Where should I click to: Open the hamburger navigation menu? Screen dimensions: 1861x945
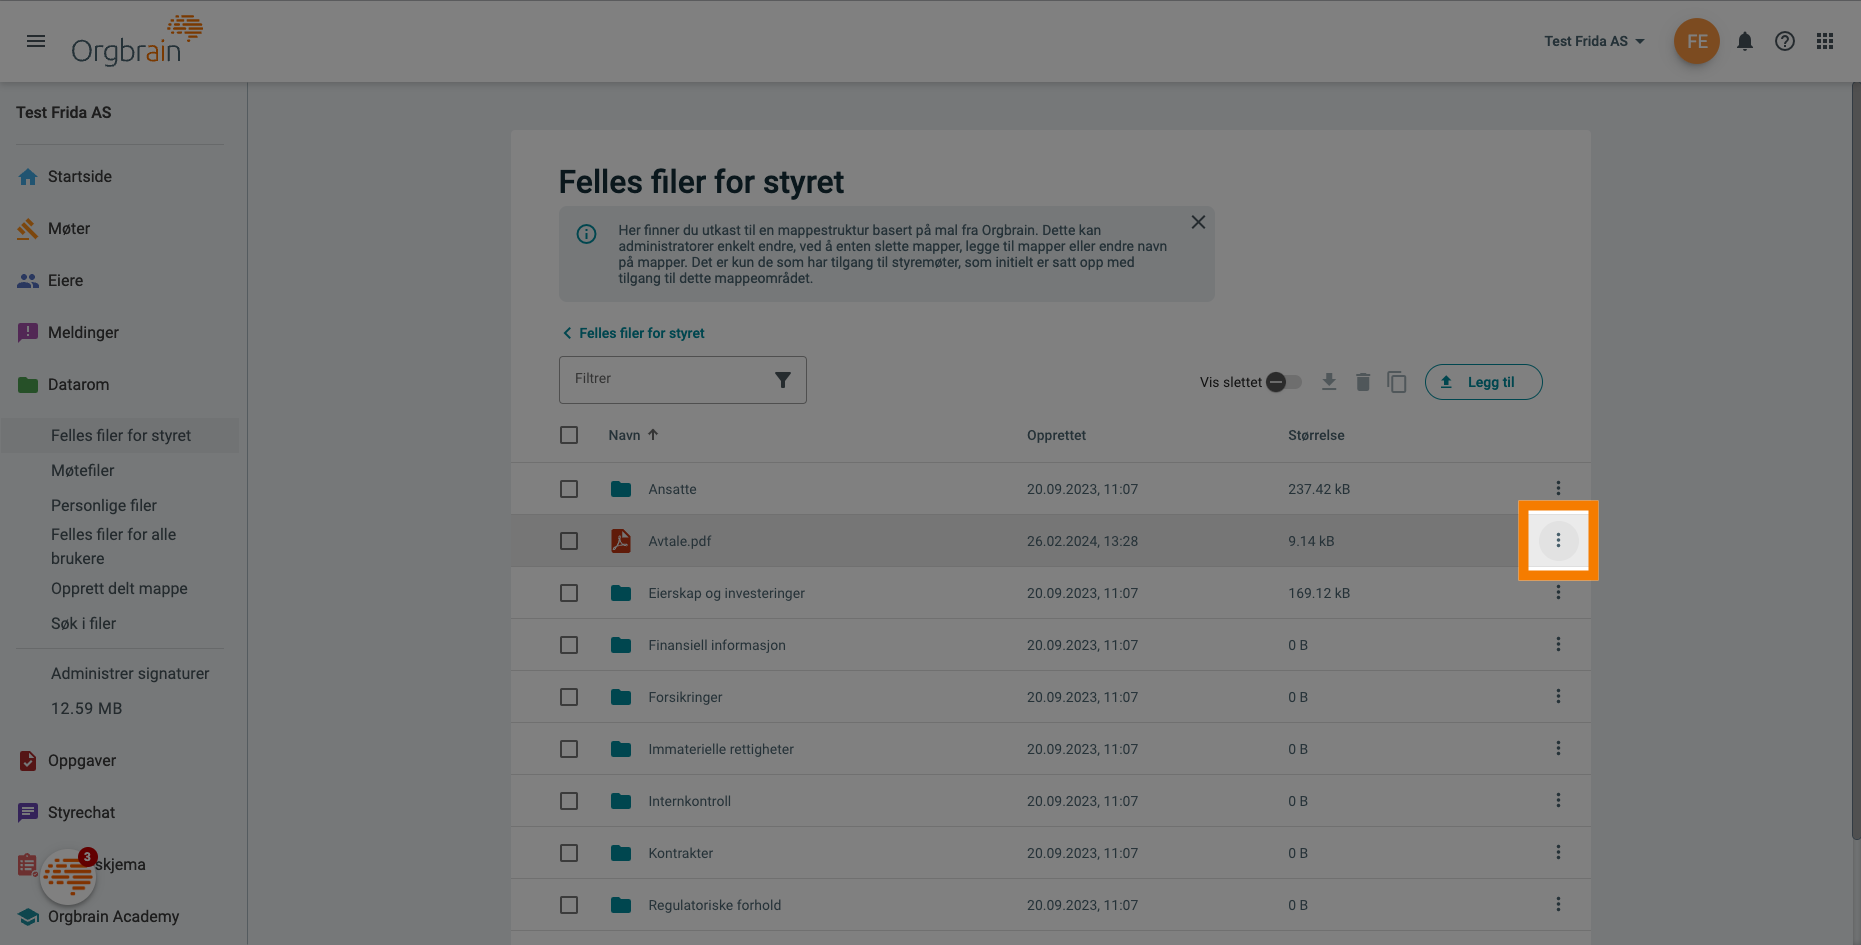[36, 41]
